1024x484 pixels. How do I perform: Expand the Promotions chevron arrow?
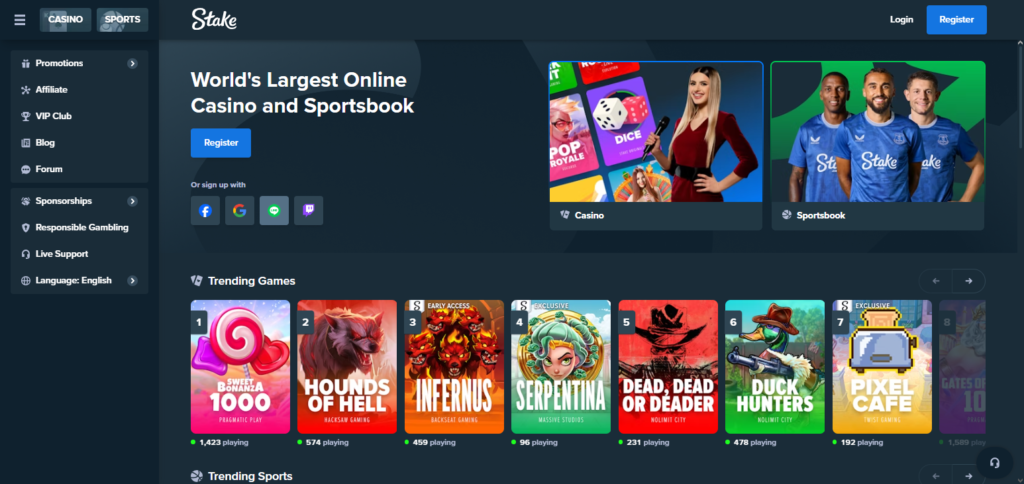pos(133,63)
